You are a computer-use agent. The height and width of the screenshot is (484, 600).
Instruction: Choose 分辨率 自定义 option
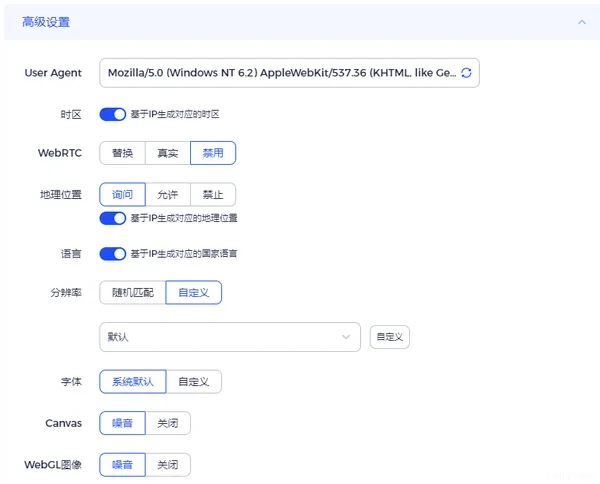(x=194, y=293)
